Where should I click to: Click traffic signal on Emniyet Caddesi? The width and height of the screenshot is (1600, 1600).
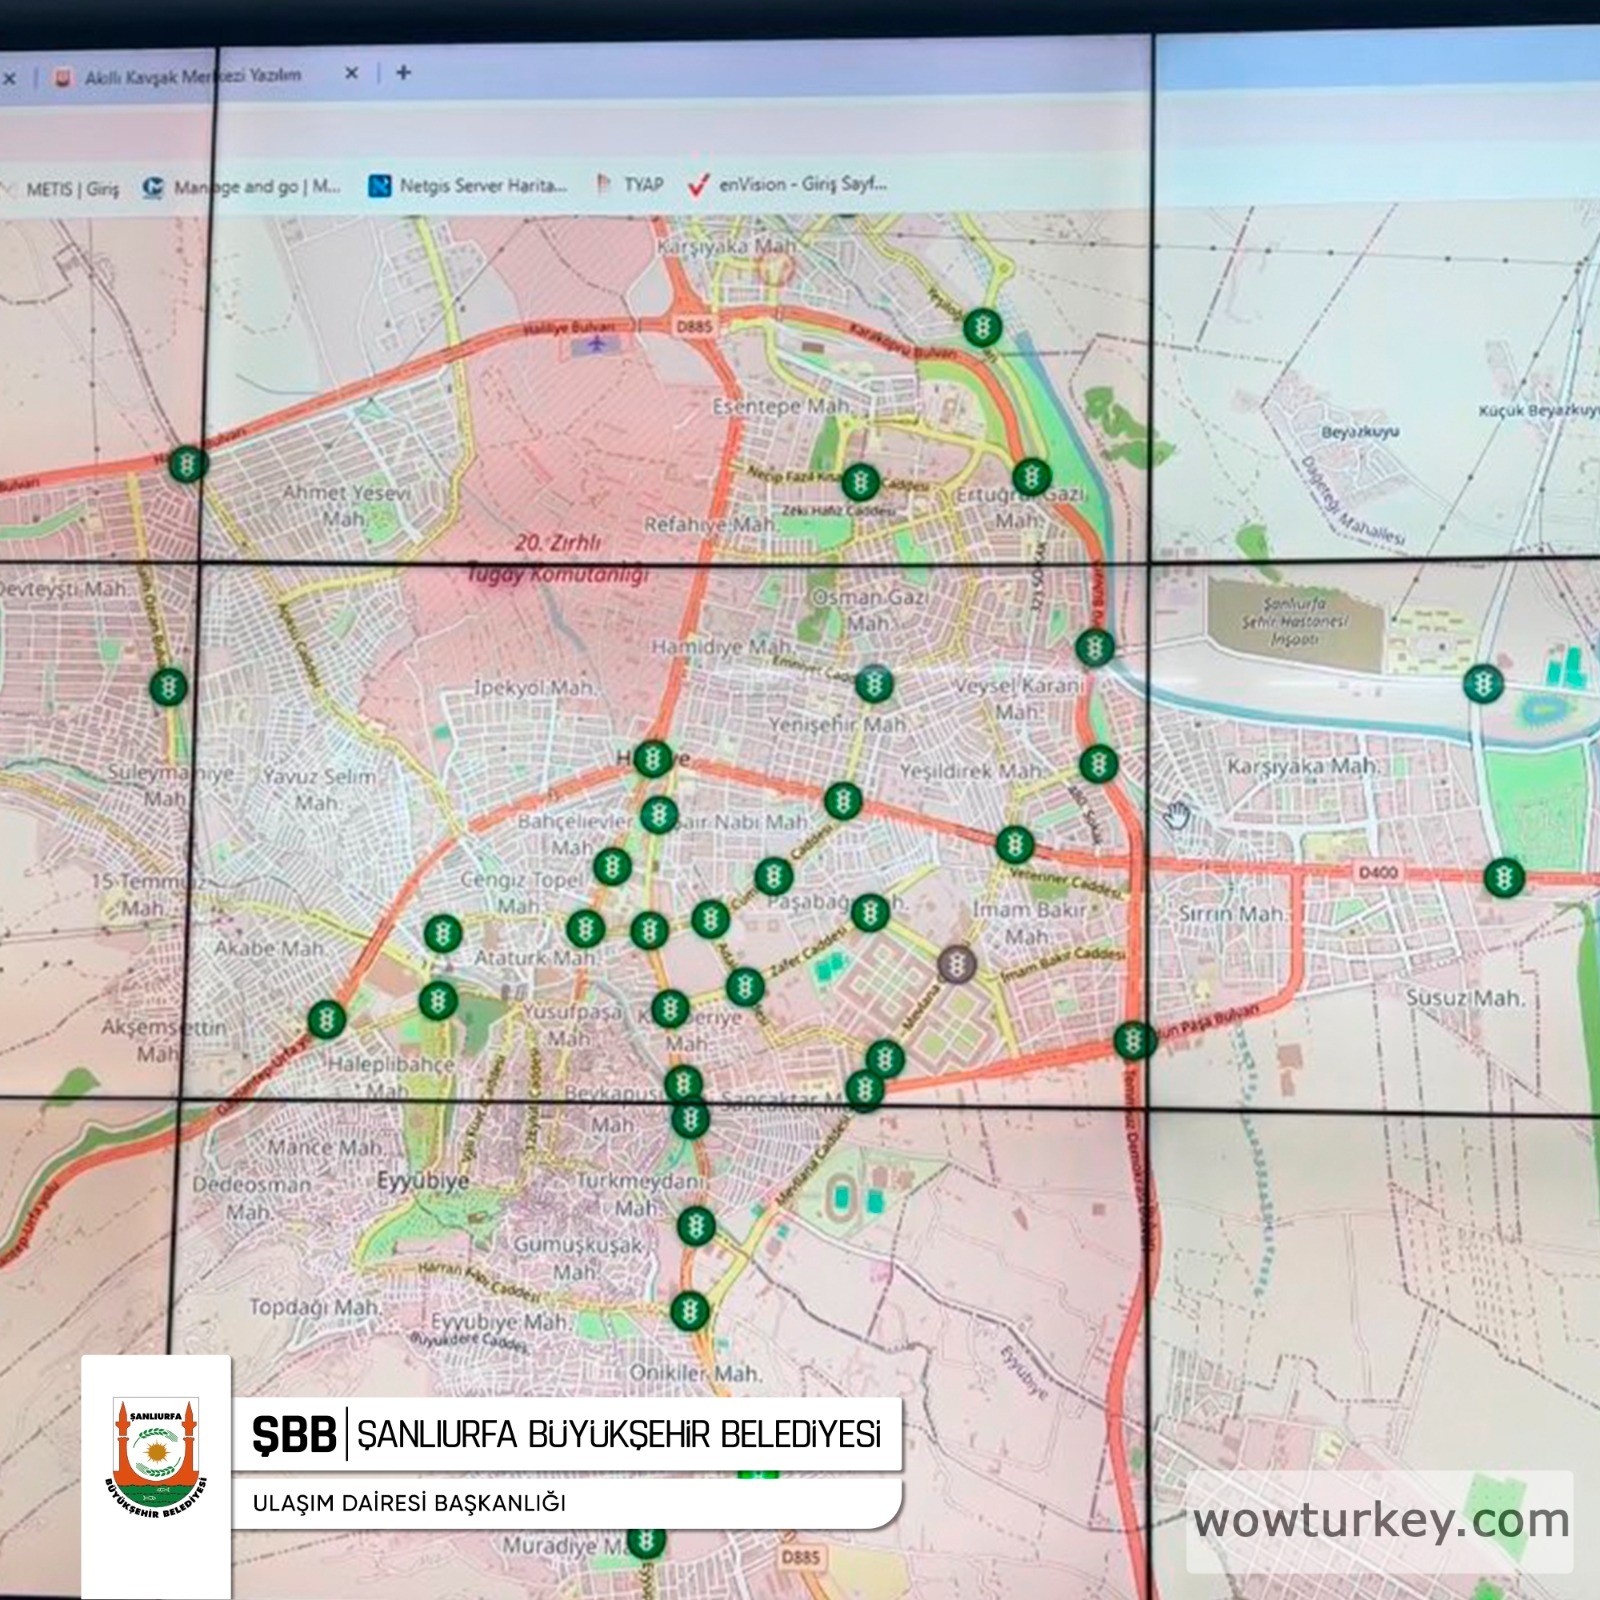[874, 684]
